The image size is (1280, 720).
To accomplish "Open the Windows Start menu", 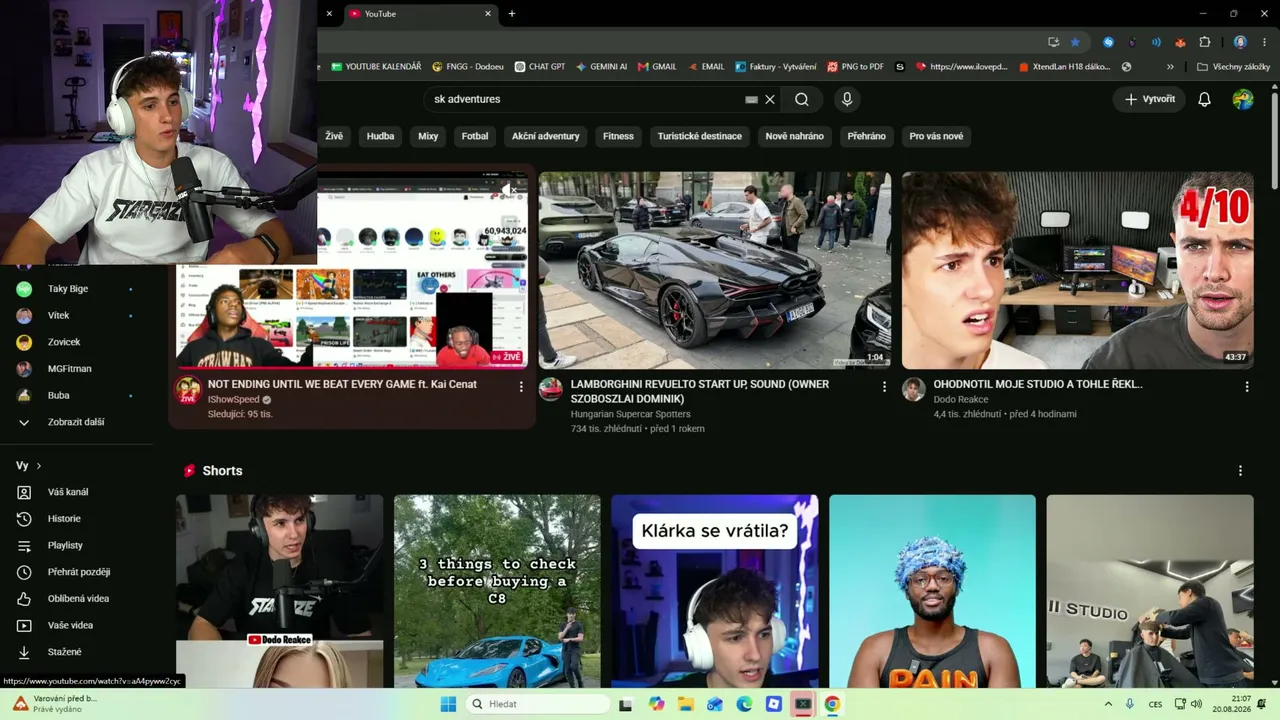I will (449, 704).
